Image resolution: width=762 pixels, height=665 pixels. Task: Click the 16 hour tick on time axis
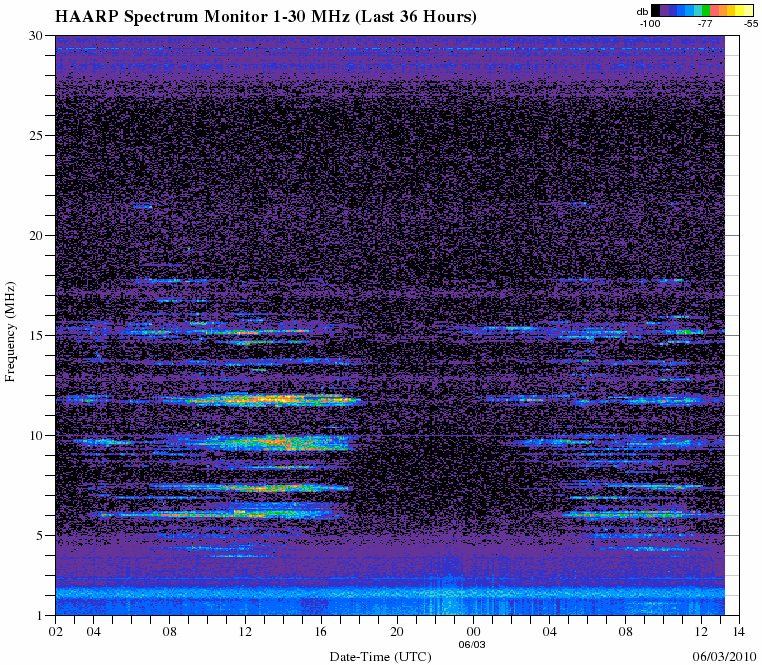click(x=321, y=632)
